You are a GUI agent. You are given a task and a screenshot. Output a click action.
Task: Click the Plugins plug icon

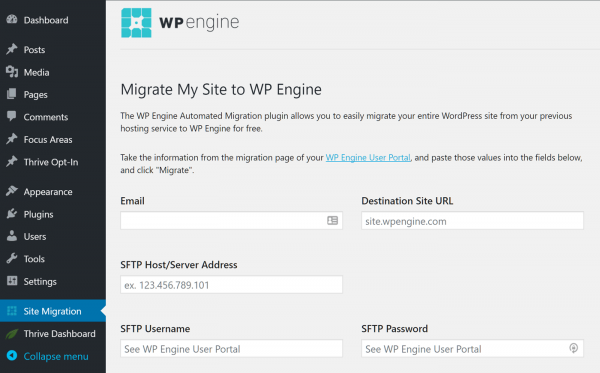12,213
